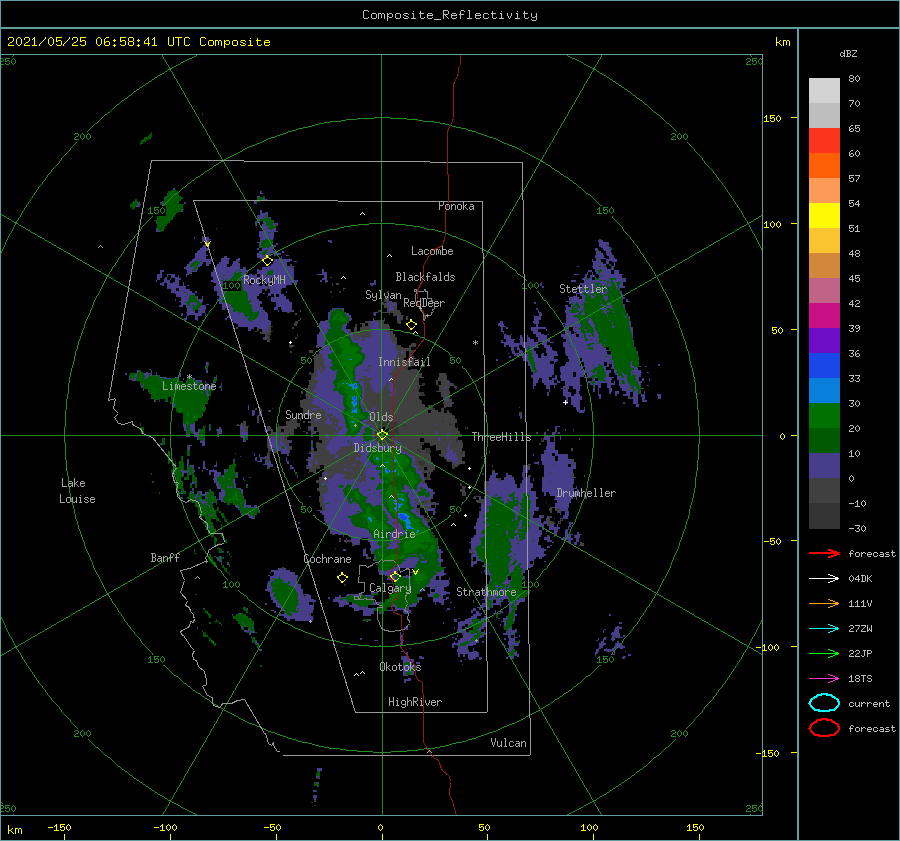Click the Composite_Reflectivity title
This screenshot has width=900, height=841.
pos(450,15)
